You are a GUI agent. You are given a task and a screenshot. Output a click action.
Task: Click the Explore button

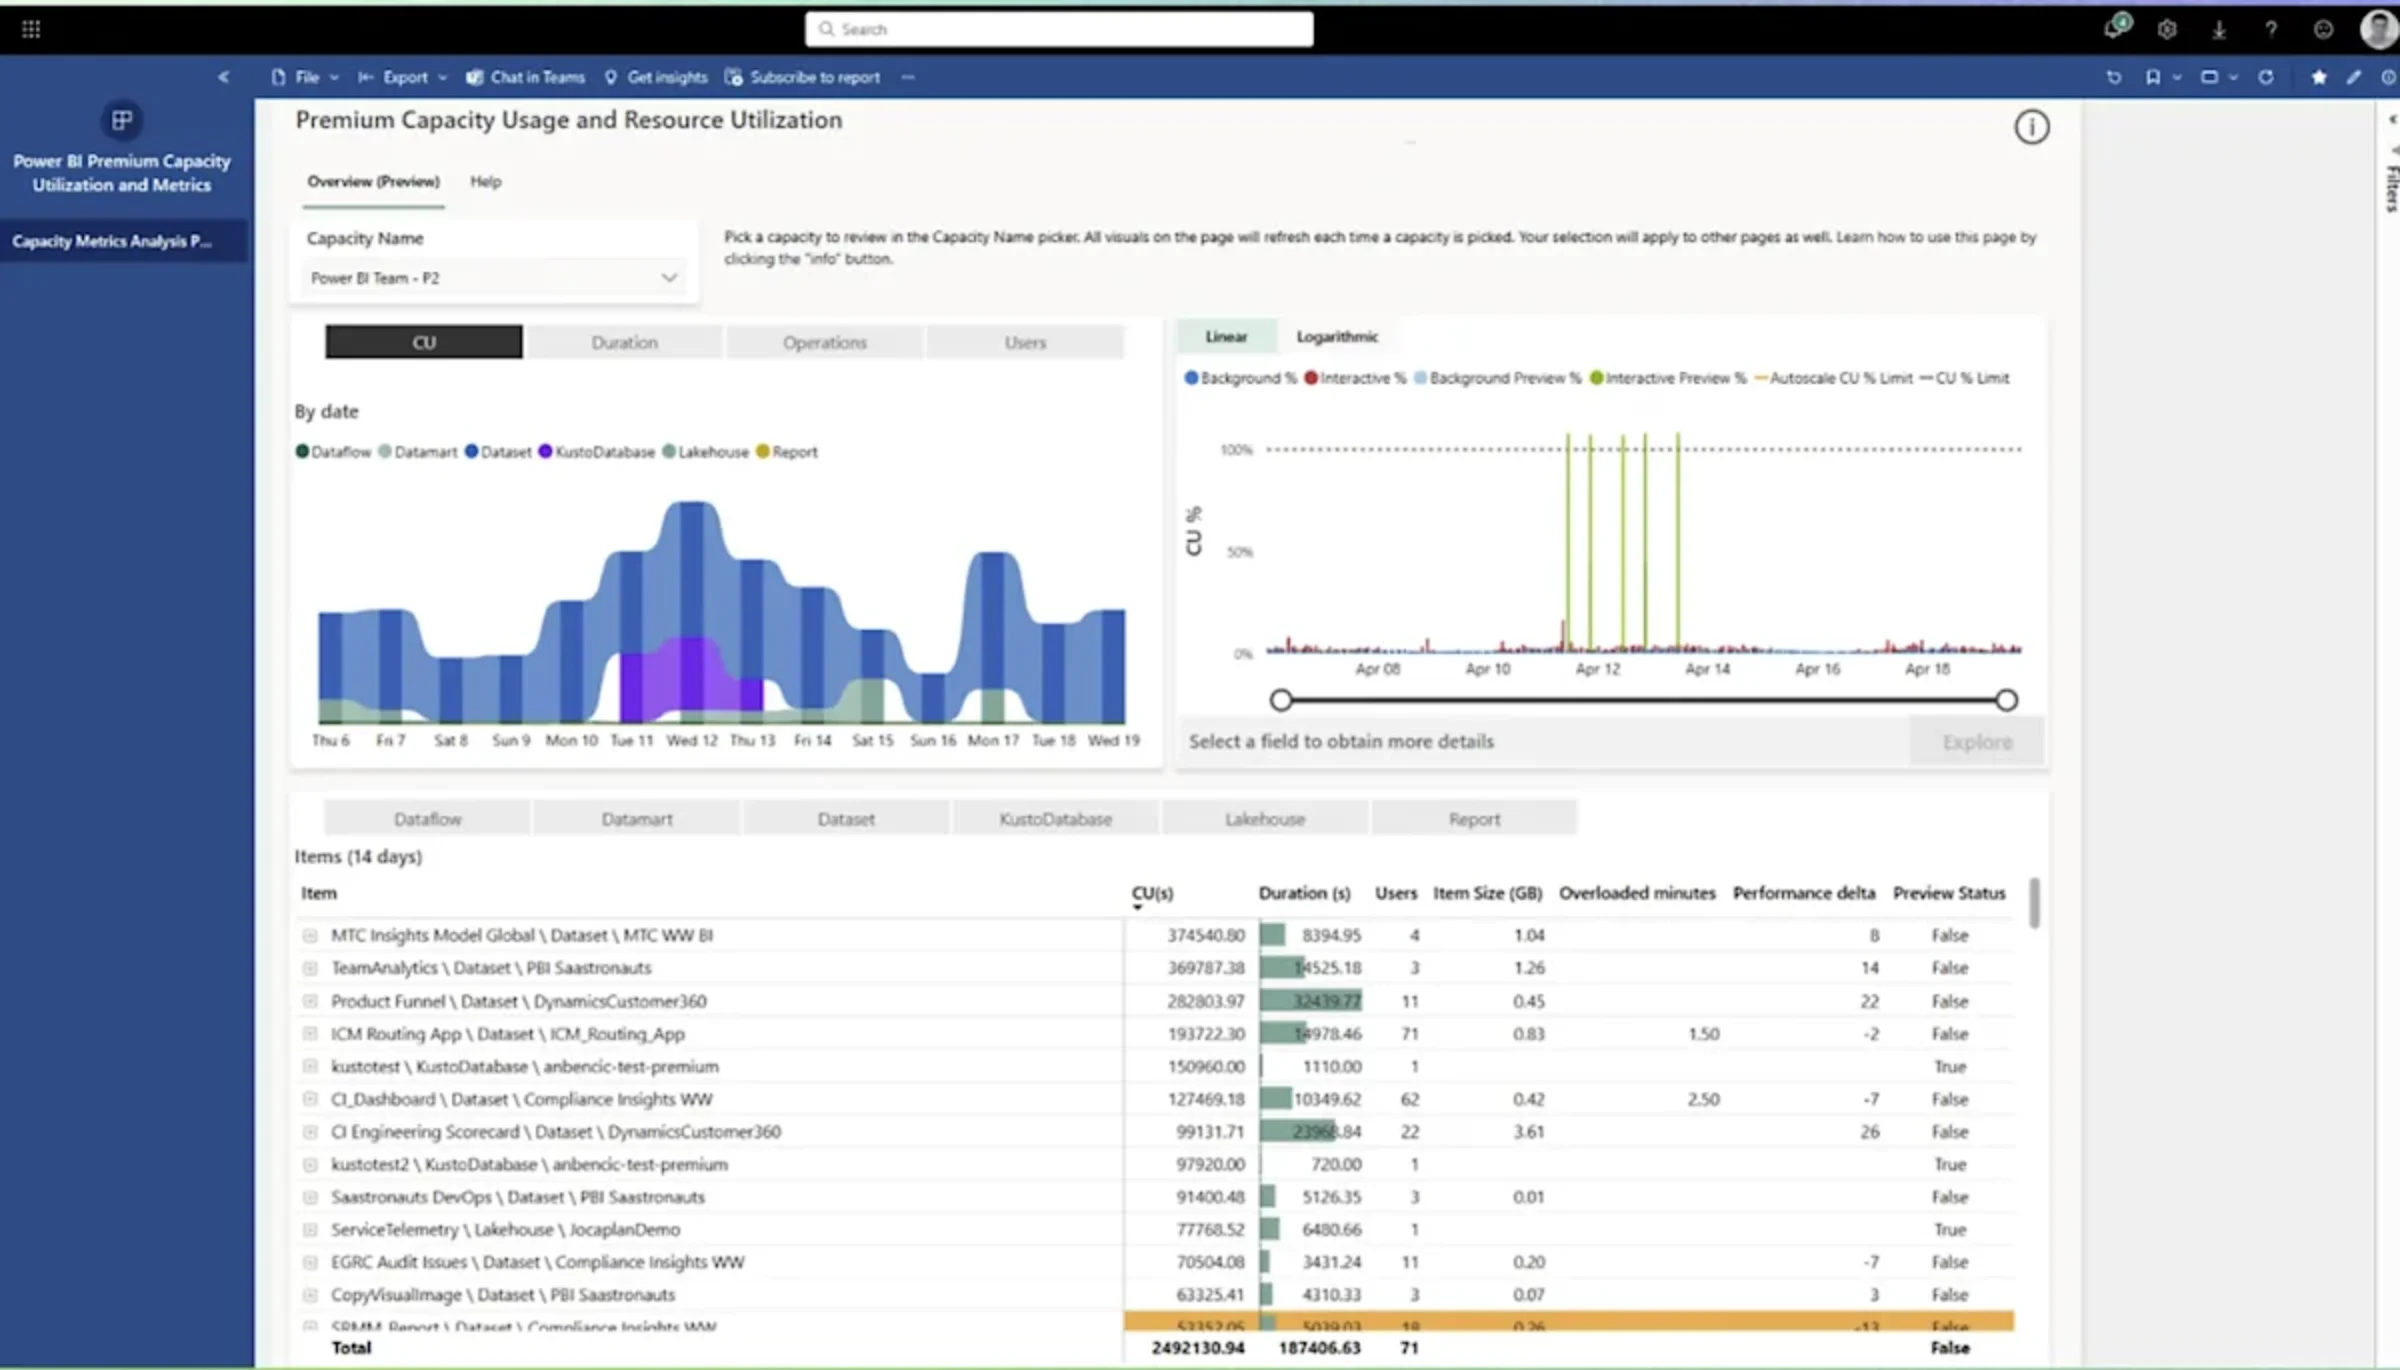1976,741
